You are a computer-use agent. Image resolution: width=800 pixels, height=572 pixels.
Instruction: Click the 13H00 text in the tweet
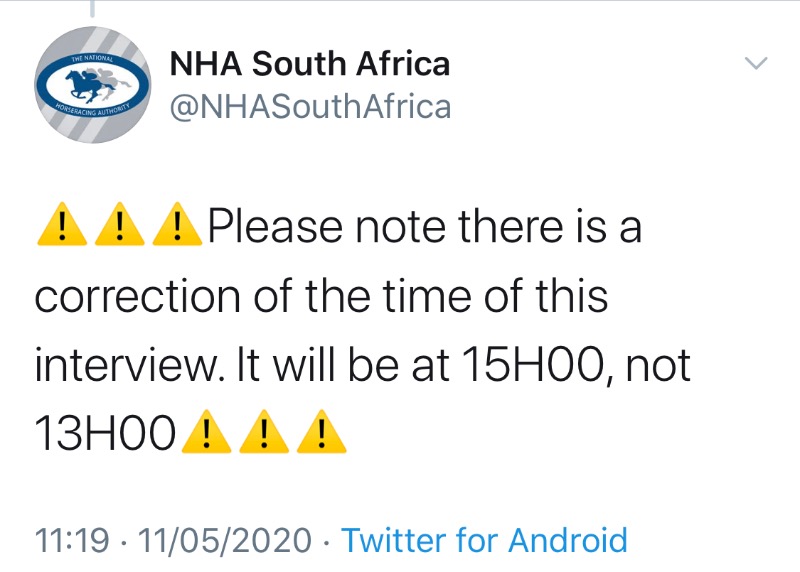(106, 433)
